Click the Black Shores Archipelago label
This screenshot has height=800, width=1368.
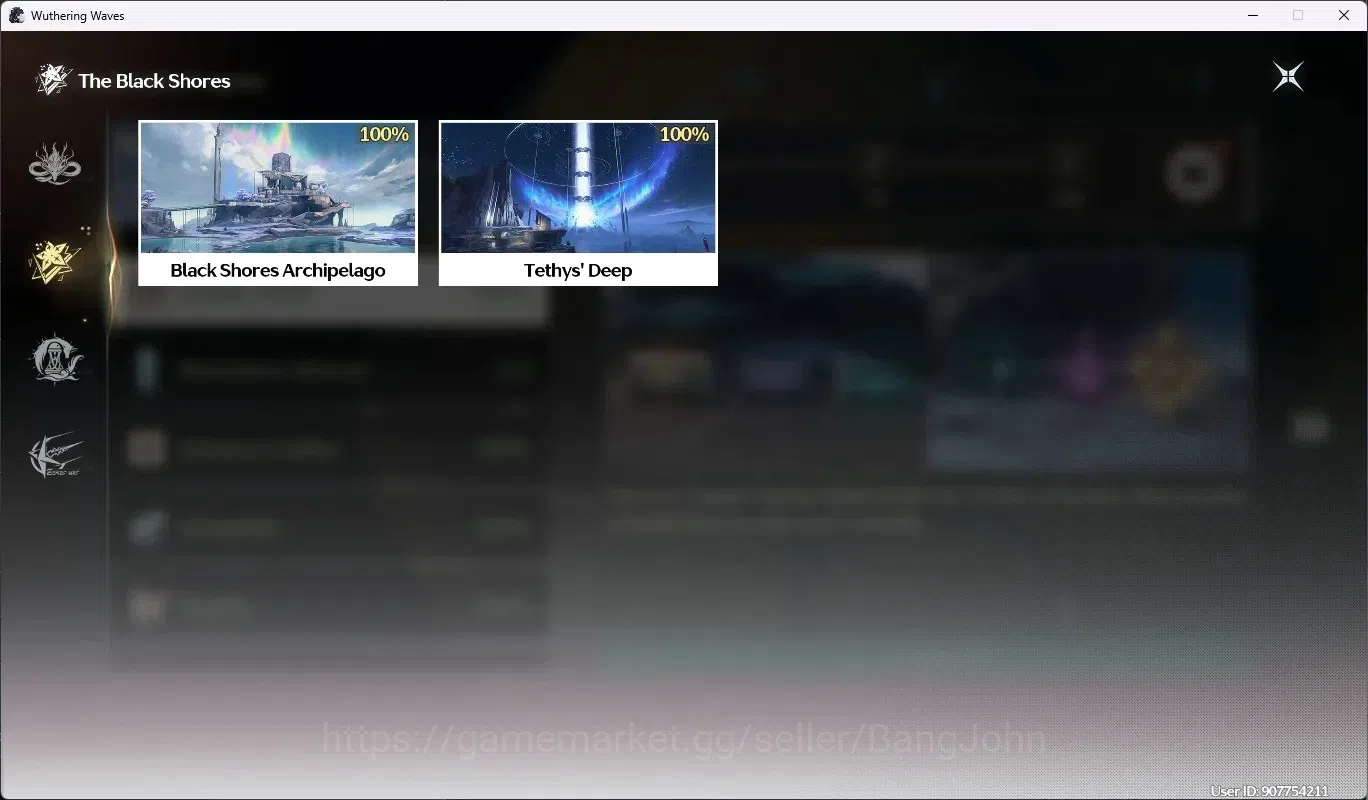click(x=278, y=270)
